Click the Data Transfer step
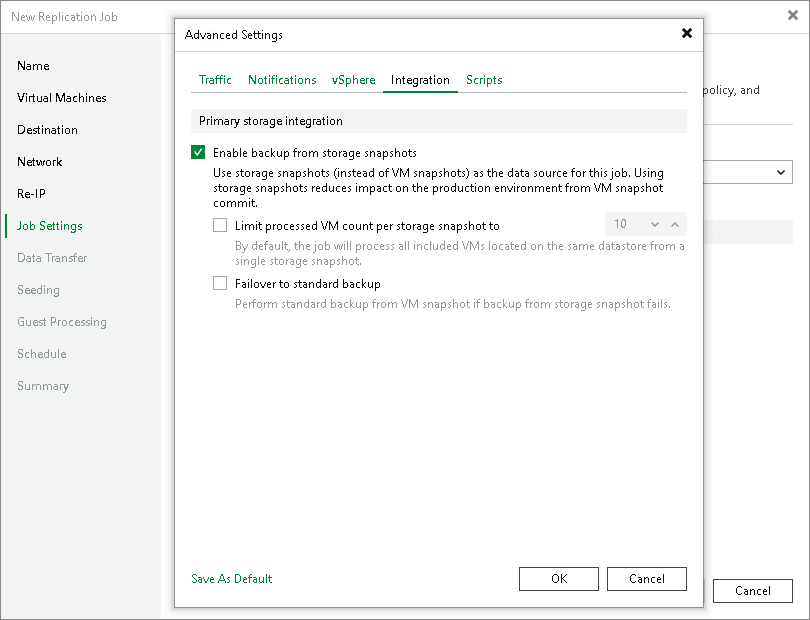 [x=52, y=258]
